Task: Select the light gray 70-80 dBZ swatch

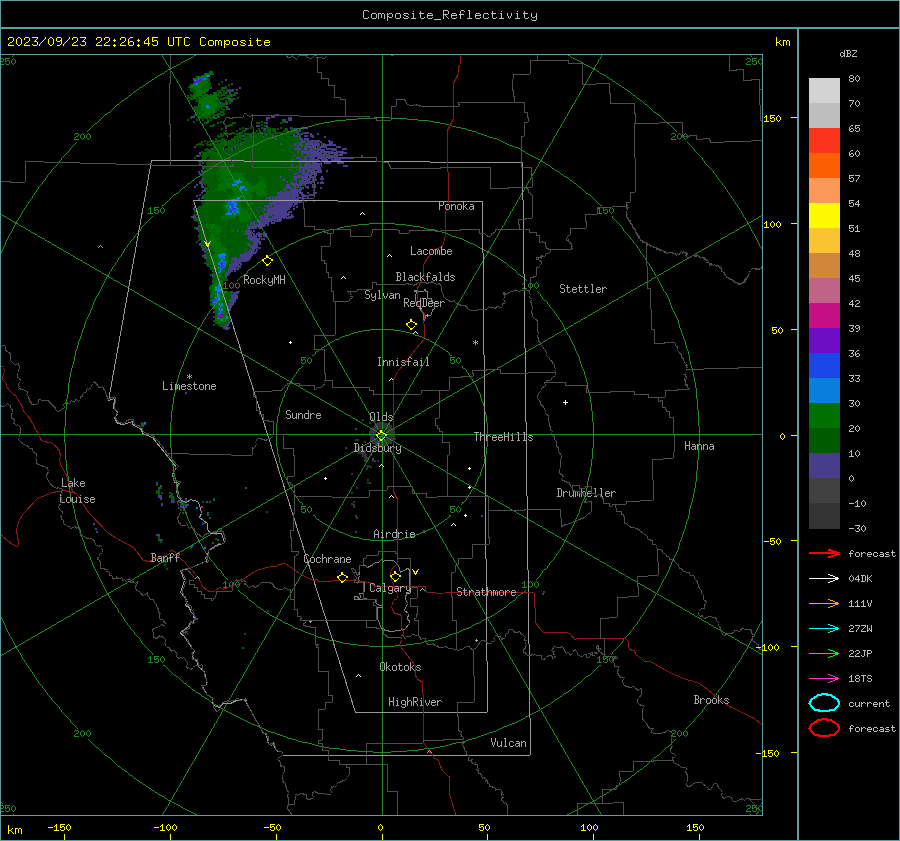Action: (824, 91)
